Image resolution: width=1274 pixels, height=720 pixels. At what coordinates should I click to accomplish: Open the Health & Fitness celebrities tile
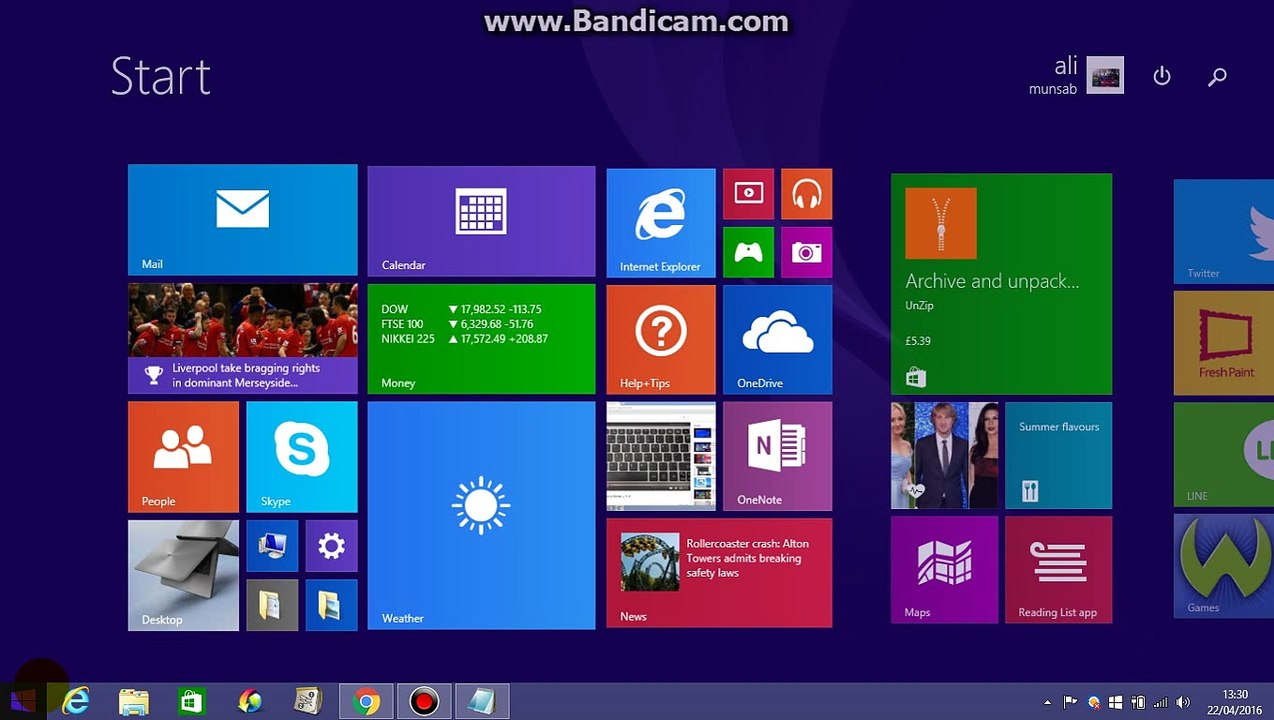click(x=944, y=455)
